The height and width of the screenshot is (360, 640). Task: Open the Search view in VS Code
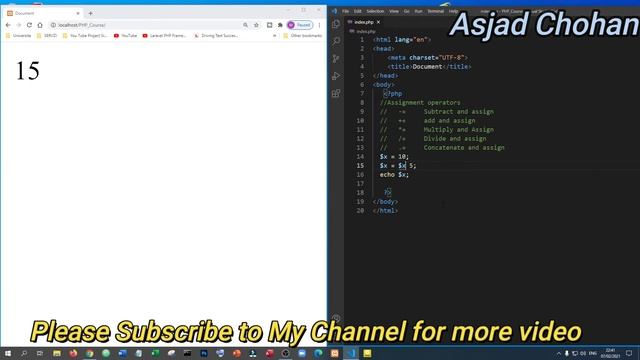pyautogui.click(x=336, y=41)
